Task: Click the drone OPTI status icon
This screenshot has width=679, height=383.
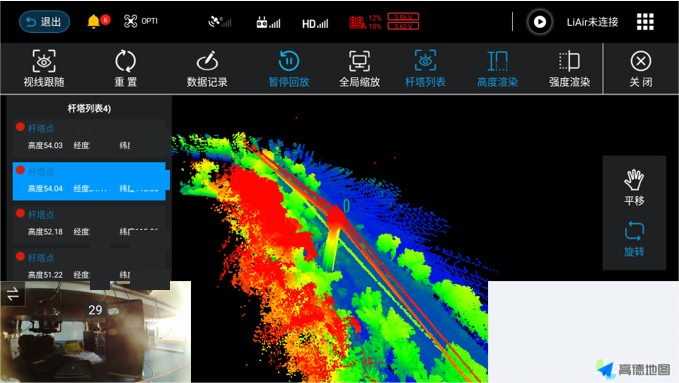Action: coord(140,21)
